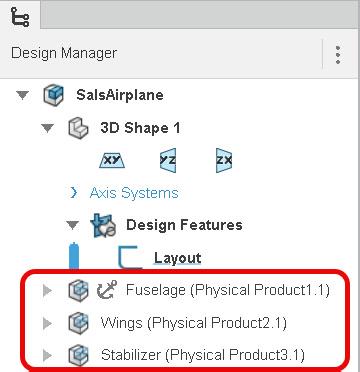Expand the Axis Systems group
The image size is (360, 372).
click(x=74, y=193)
